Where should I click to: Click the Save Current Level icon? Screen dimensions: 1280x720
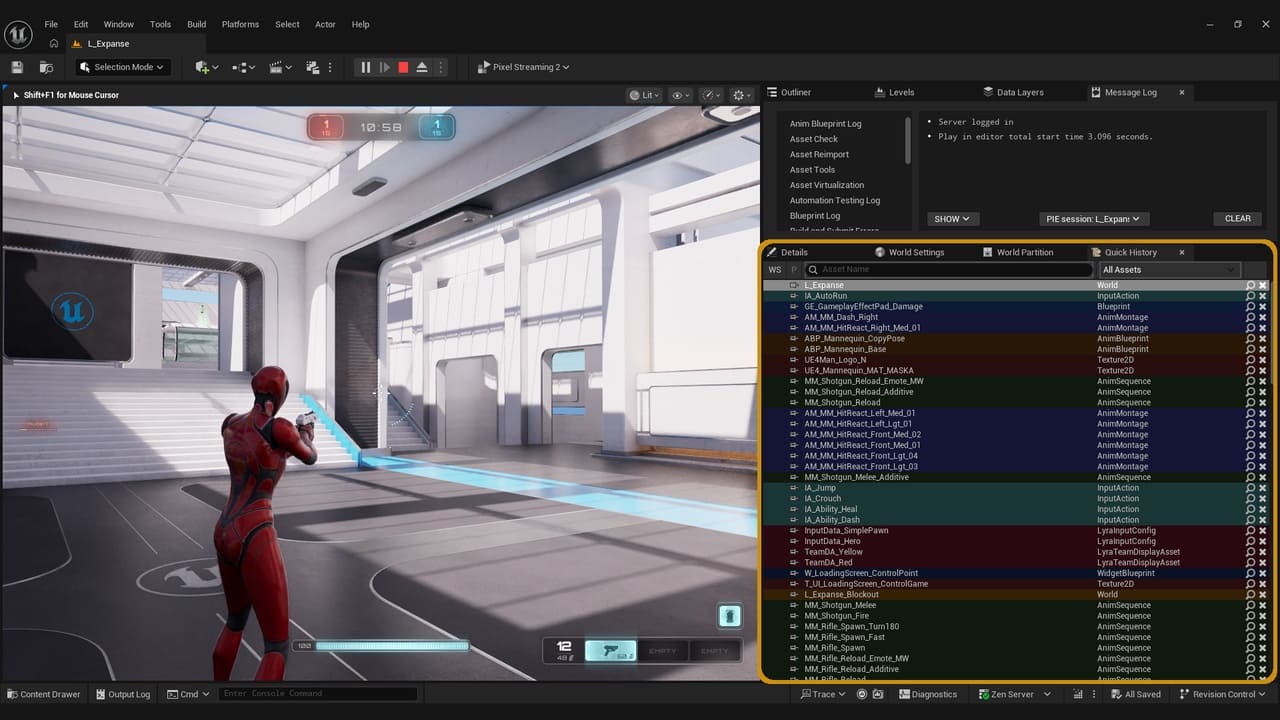click(17, 67)
